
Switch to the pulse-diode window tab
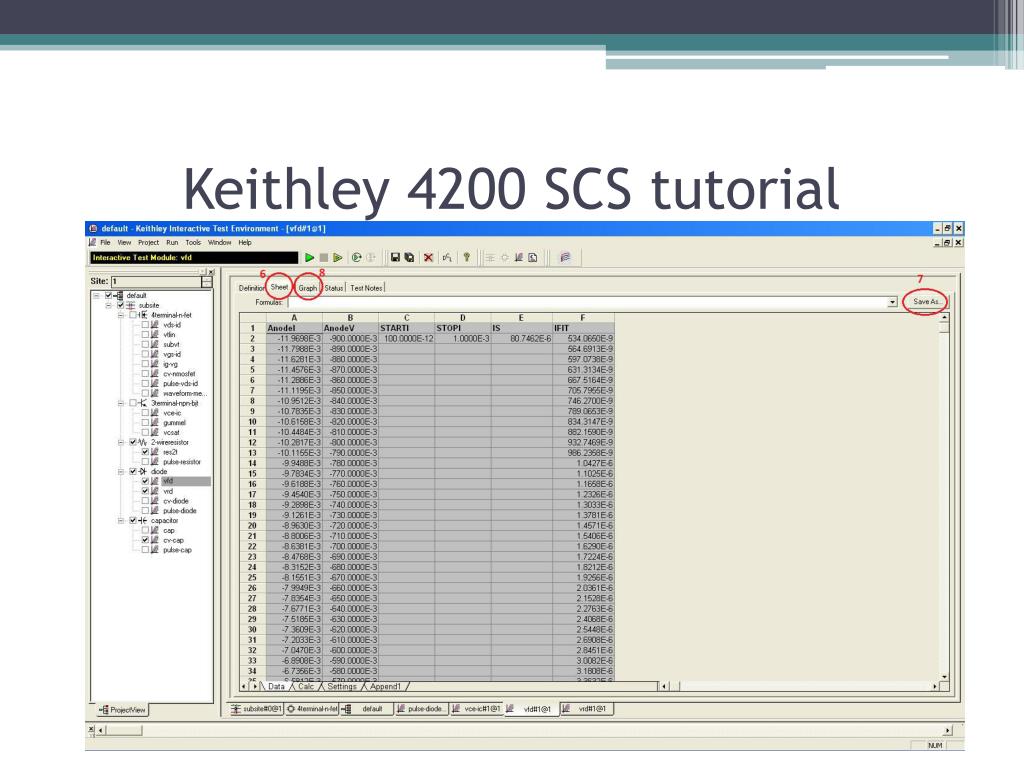[421, 709]
